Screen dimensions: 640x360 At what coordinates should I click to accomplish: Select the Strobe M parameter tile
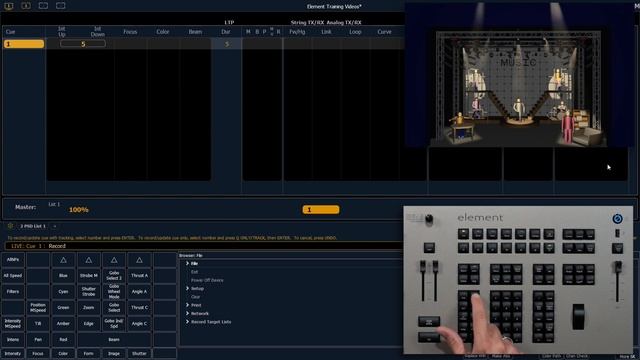coord(89,276)
